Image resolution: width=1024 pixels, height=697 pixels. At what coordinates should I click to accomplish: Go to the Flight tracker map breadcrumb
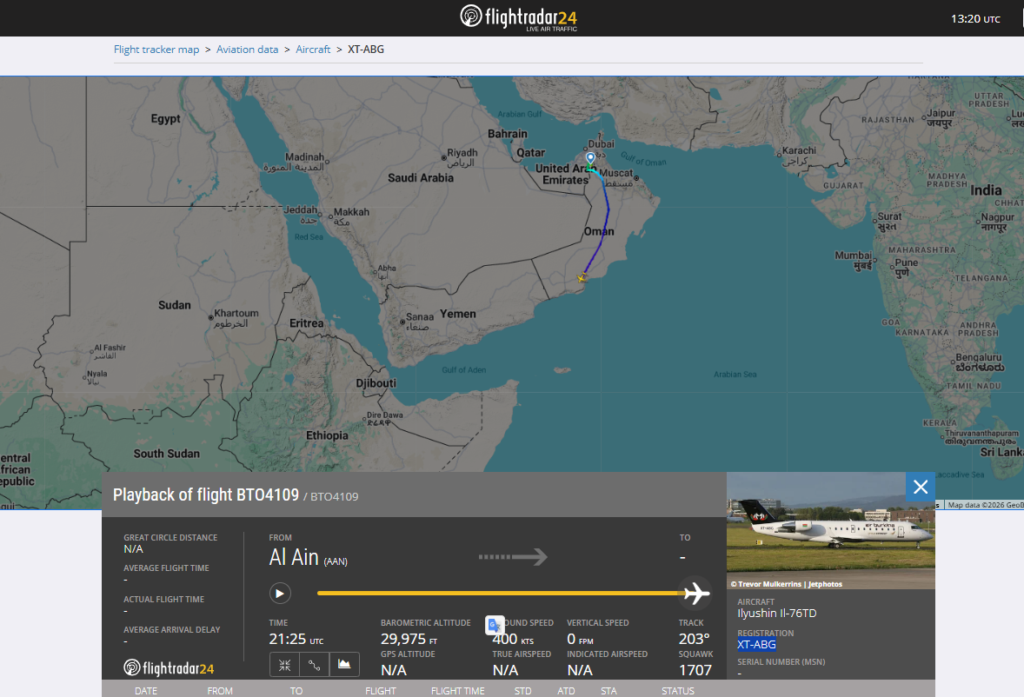pos(156,50)
